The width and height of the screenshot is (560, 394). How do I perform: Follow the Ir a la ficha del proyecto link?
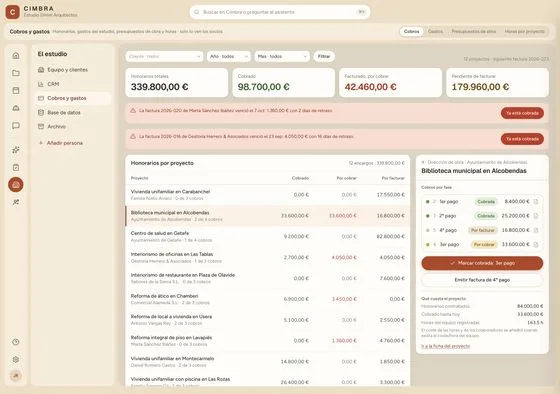pyautogui.click(x=445, y=346)
